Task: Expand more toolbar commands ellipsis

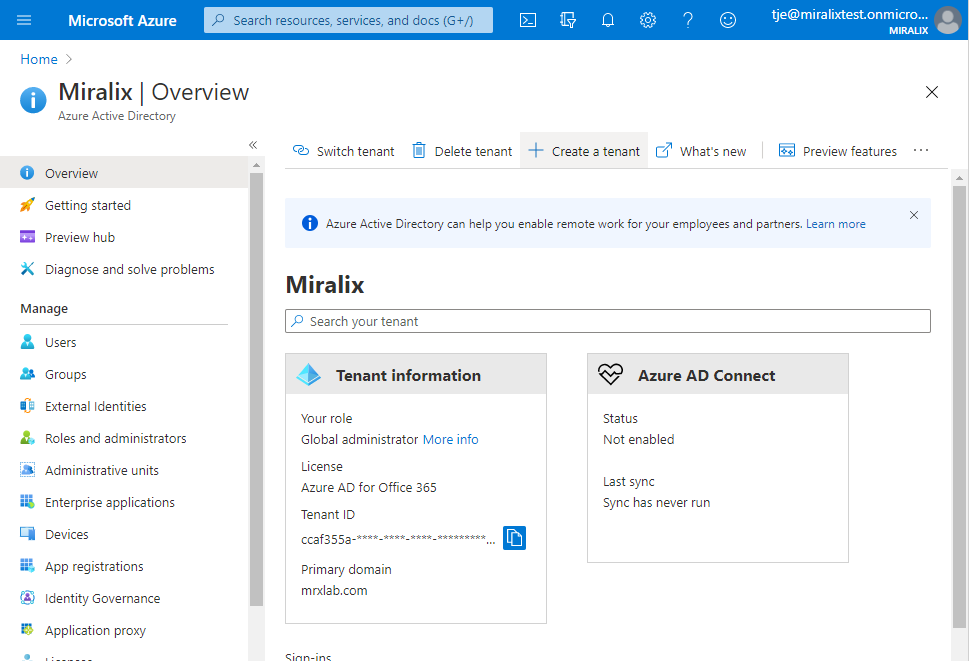Action: (x=921, y=151)
